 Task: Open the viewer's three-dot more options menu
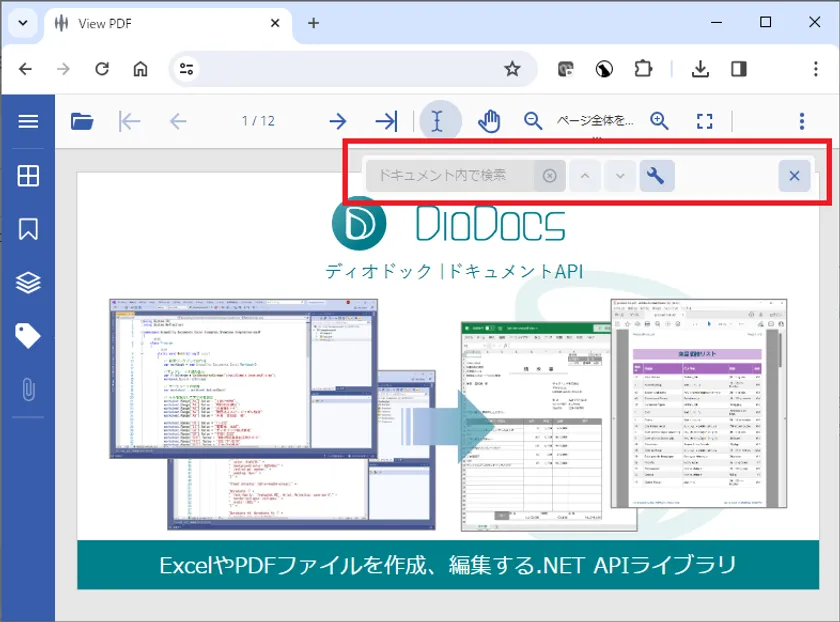(x=801, y=122)
